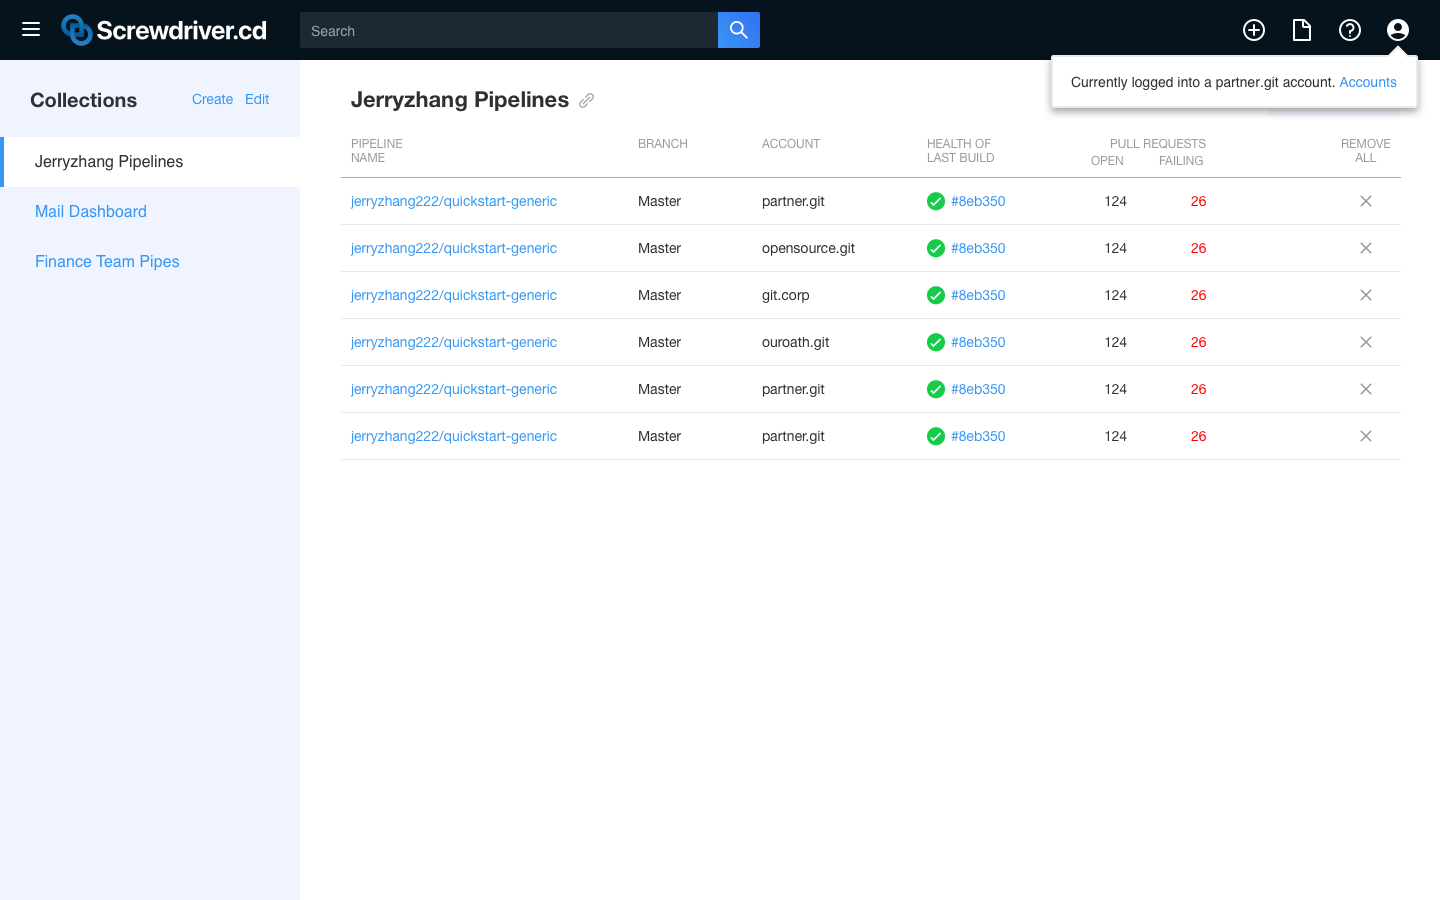Screen dimensions: 1440x900
Task: Click green success check in ouroath.git row
Action: (936, 342)
